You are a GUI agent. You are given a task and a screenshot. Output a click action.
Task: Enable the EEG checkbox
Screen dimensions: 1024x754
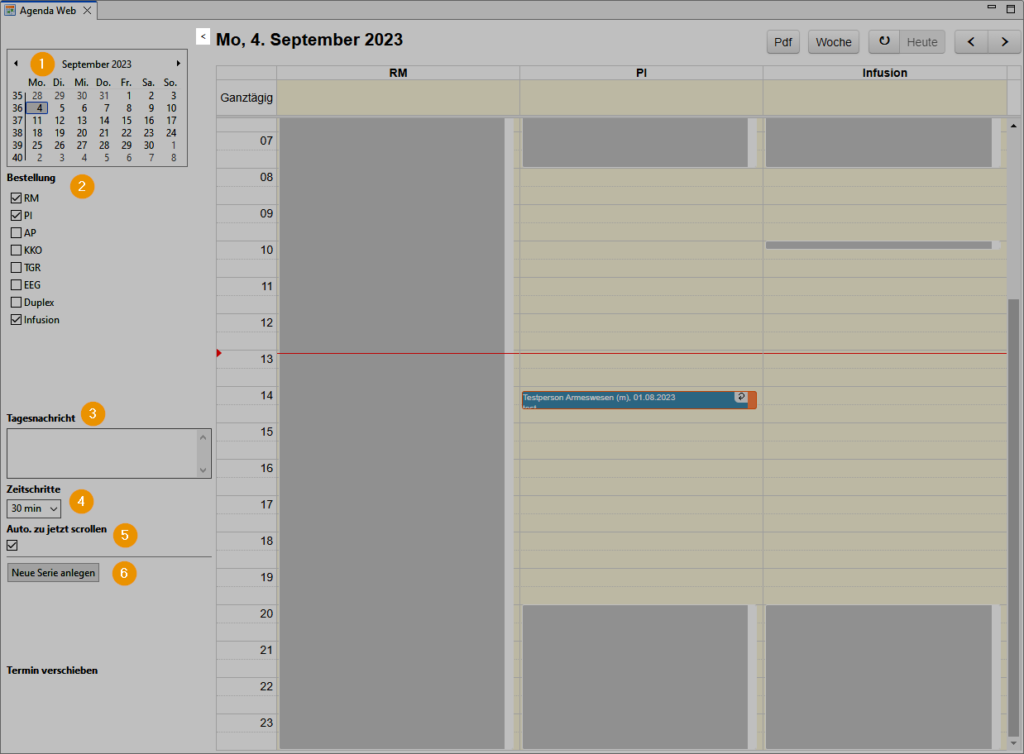16,285
